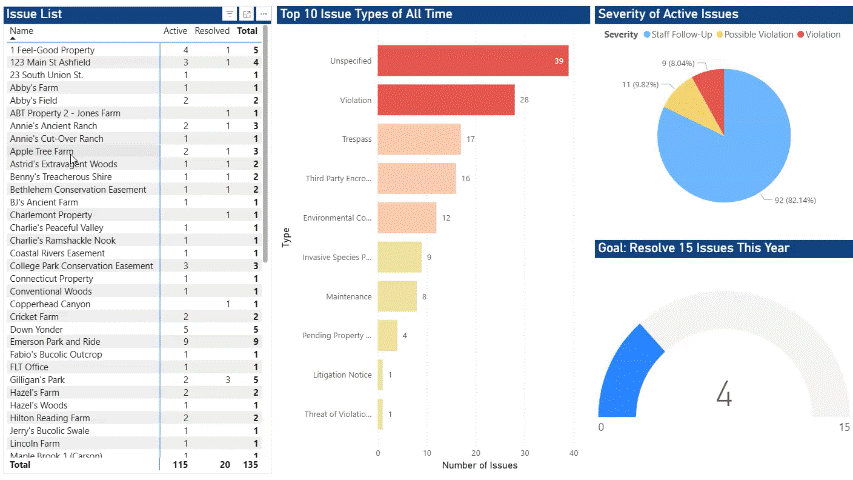Sort table by Total column header
The height and width of the screenshot is (480, 853).
(247, 31)
